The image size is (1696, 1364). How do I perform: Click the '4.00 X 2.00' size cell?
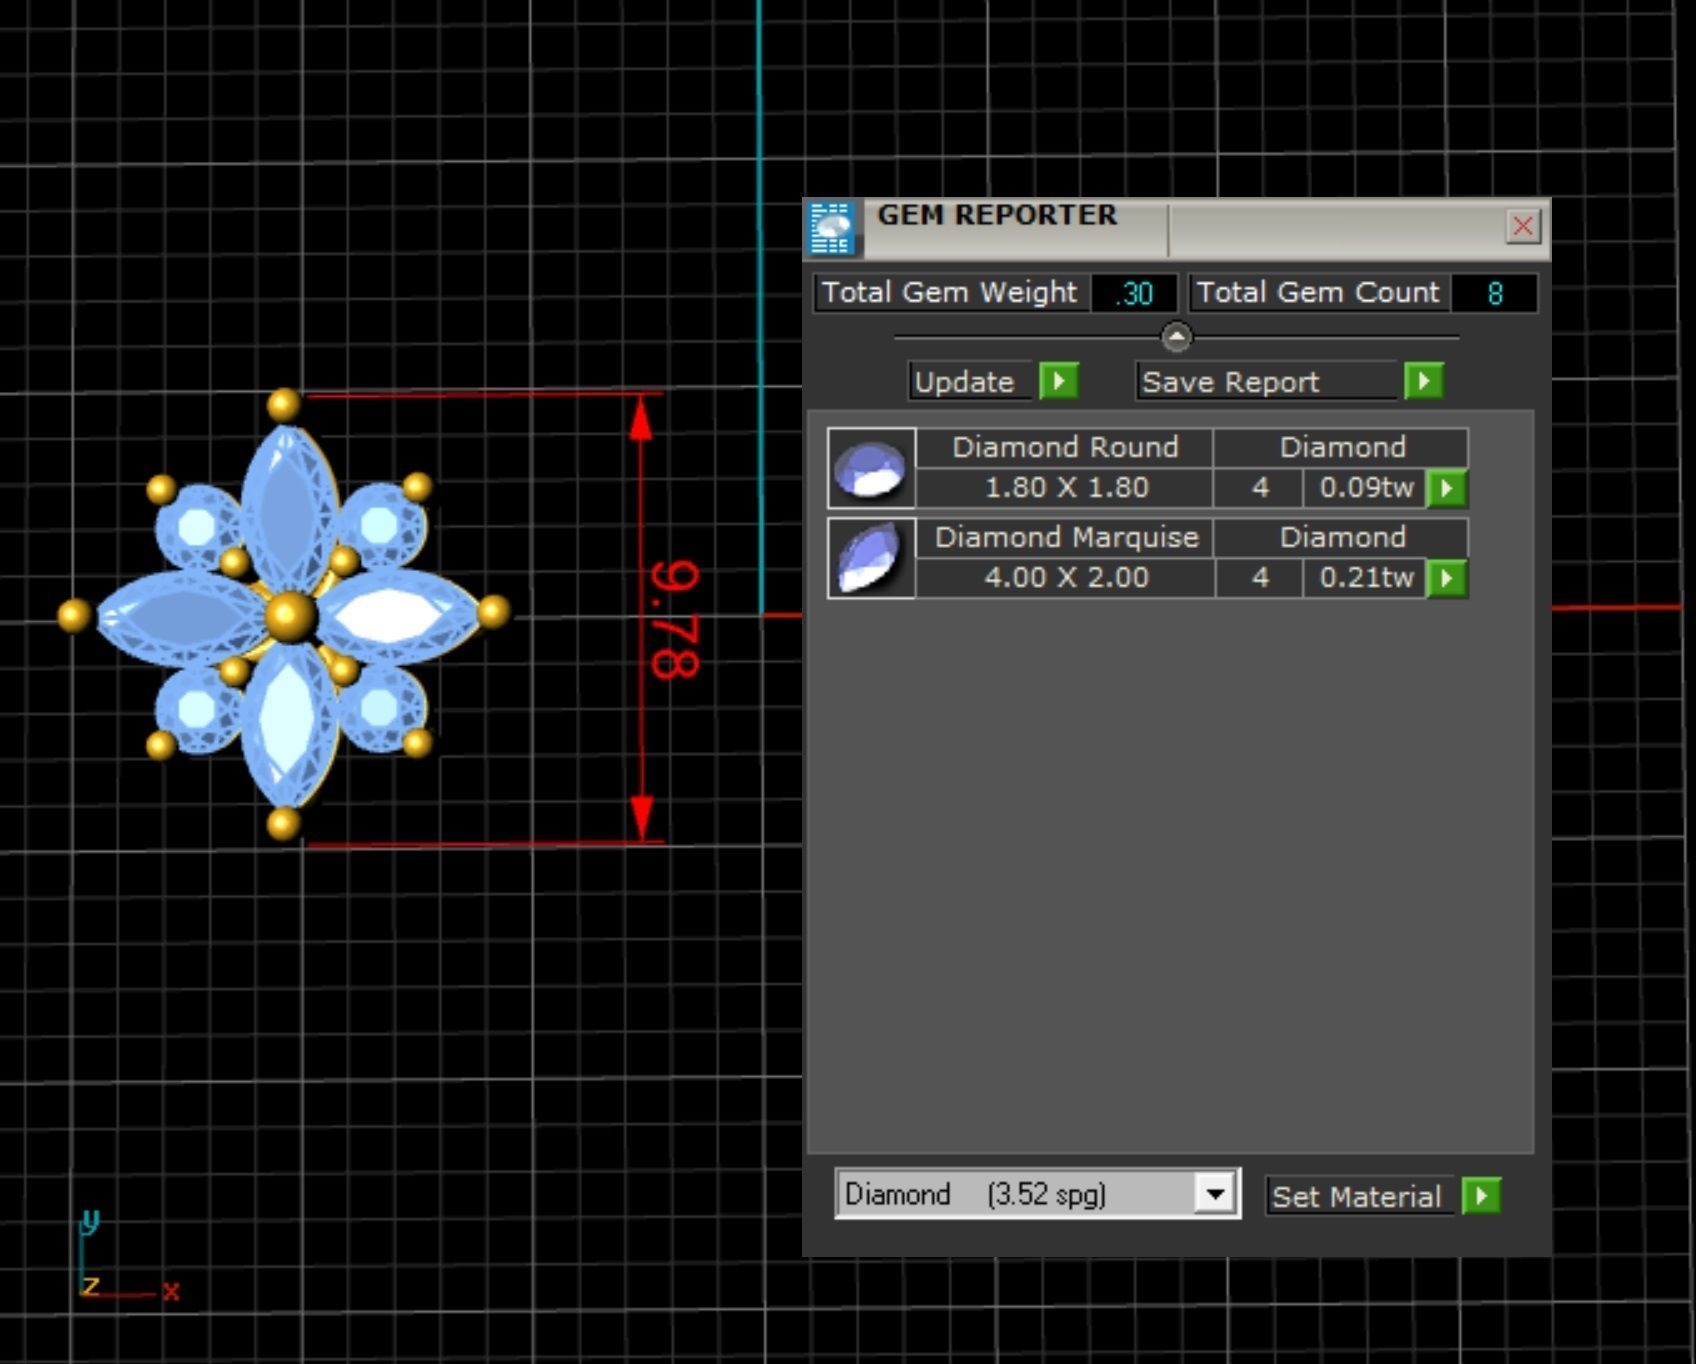pos(1065,578)
